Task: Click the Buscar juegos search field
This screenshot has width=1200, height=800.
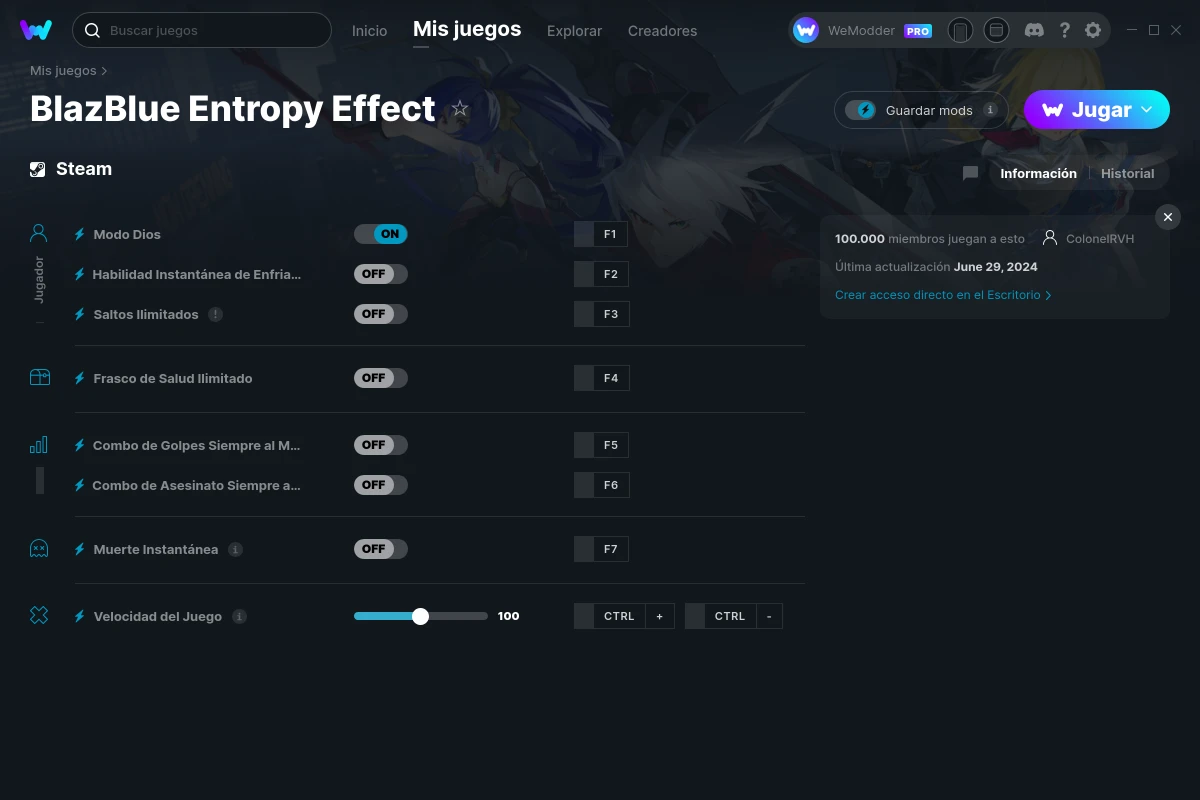Action: (x=200, y=30)
